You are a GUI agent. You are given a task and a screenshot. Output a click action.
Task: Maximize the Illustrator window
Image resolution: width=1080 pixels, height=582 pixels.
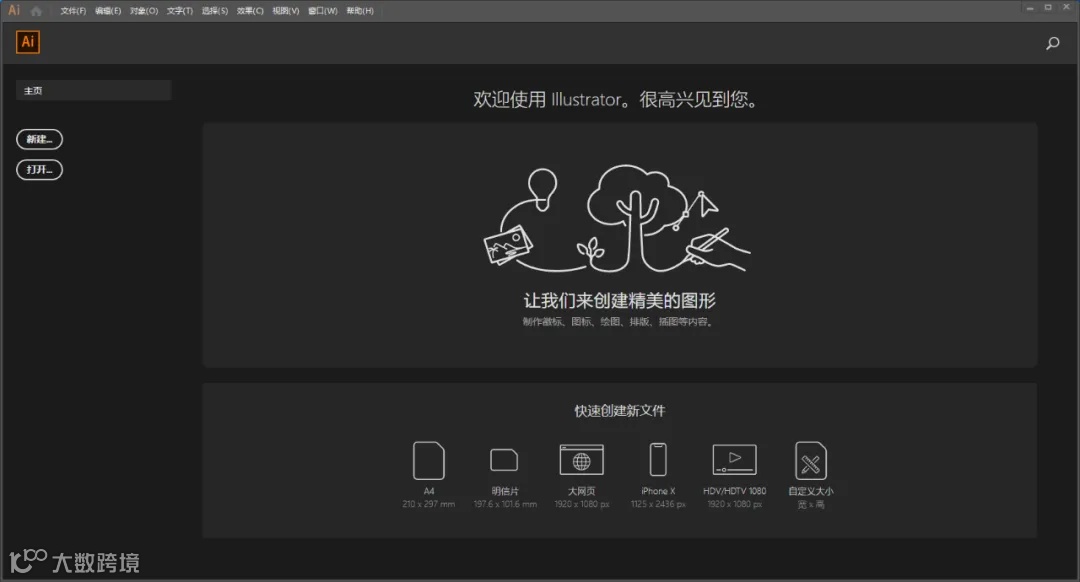coord(1048,8)
